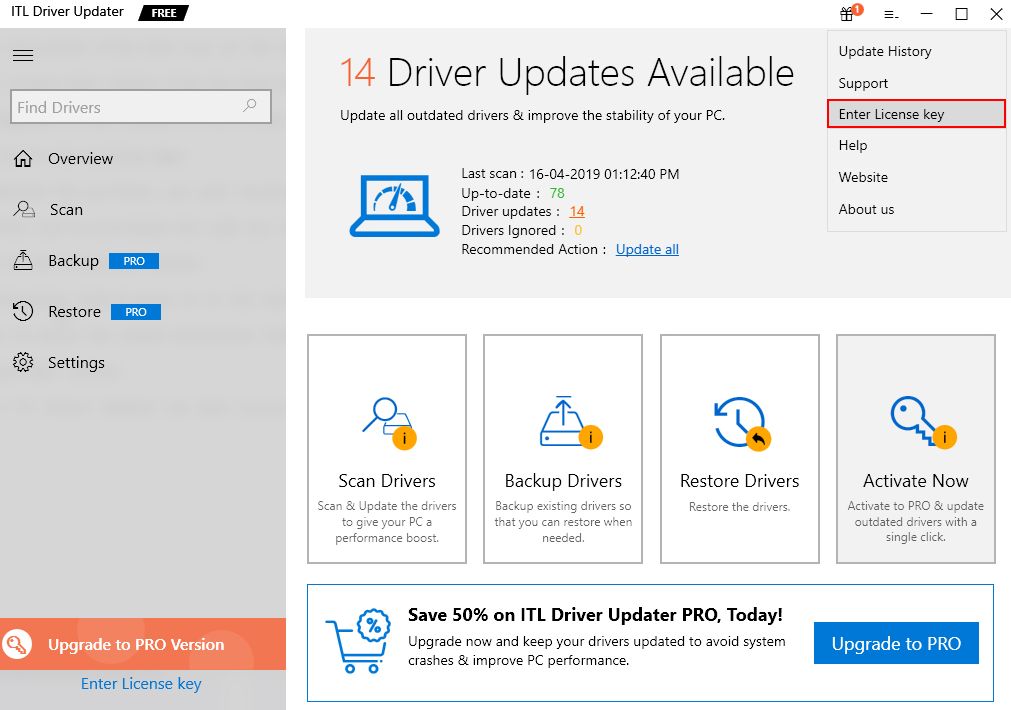Click the FREE edition badge
This screenshot has width=1011, height=710.
164,13
